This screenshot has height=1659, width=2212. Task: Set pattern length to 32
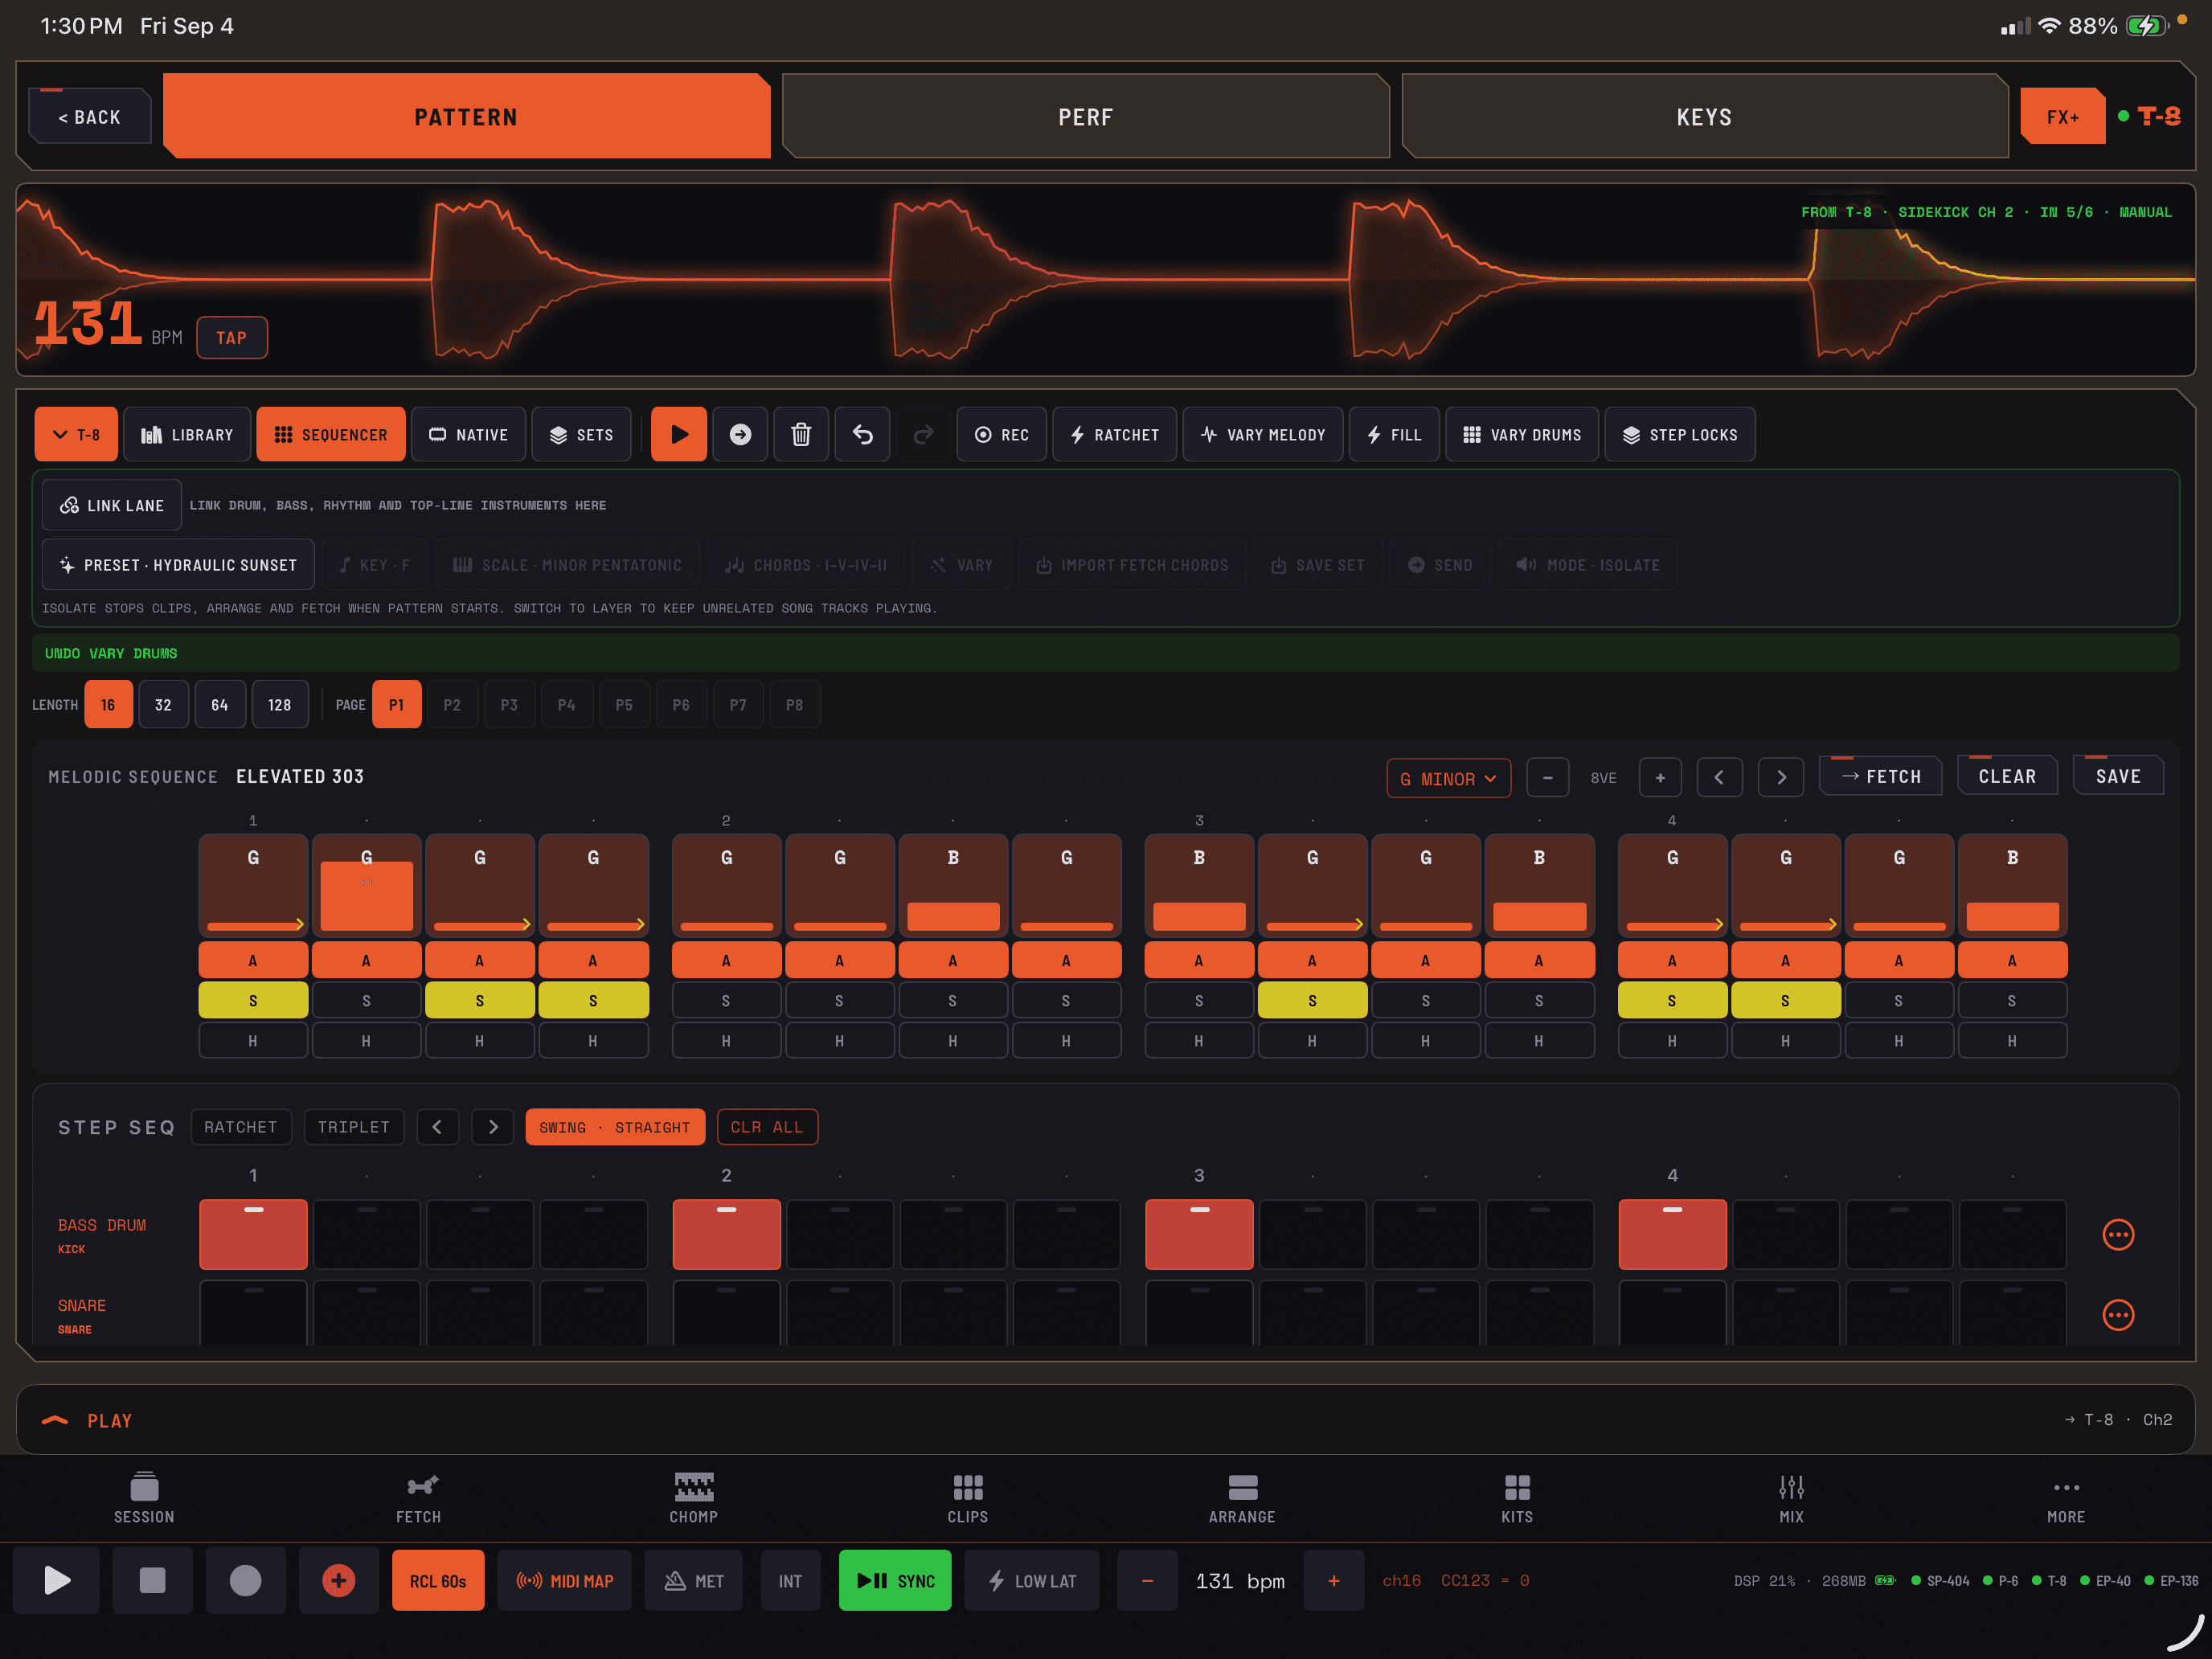coord(163,704)
